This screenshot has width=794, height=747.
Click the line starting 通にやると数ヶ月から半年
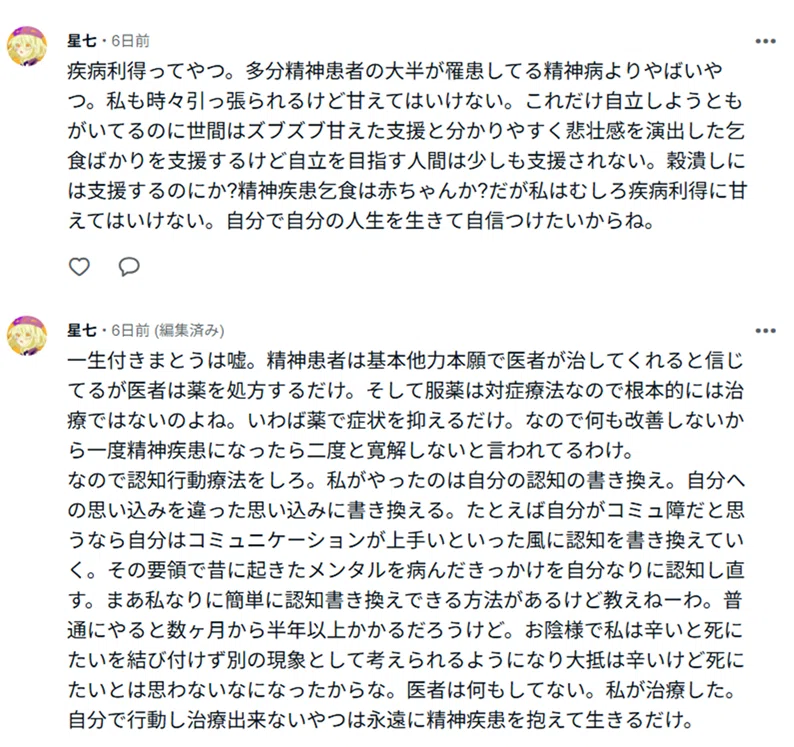pyautogui.click(x=406, y=630)
